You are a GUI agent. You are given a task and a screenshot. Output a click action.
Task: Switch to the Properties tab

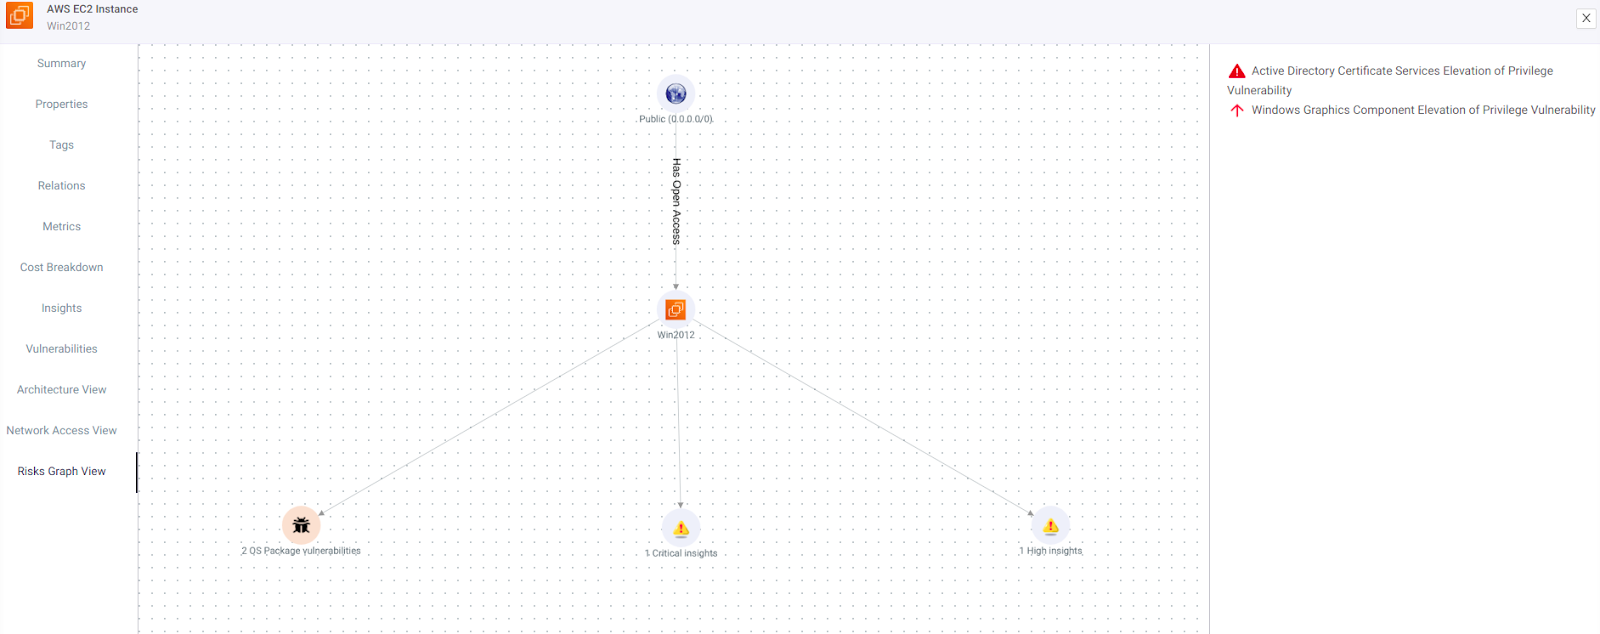[62, 104]
